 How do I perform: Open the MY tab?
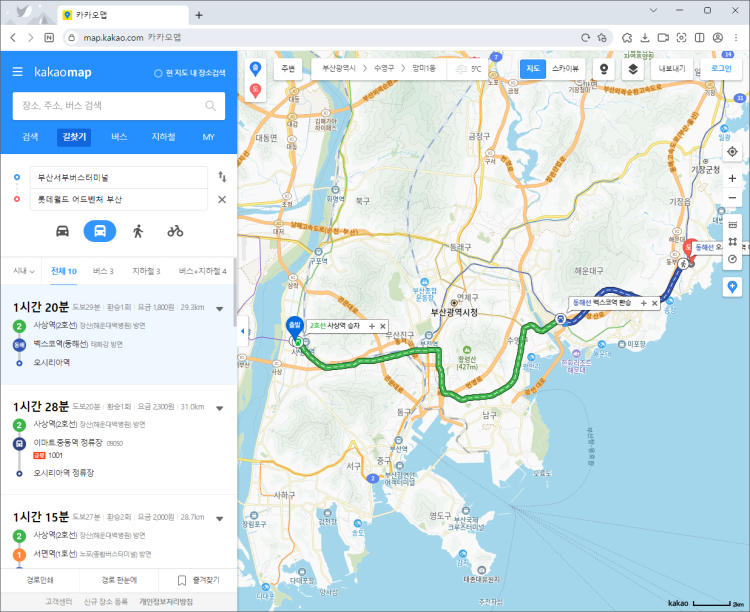pyautogui.click(x=209, y=137)
